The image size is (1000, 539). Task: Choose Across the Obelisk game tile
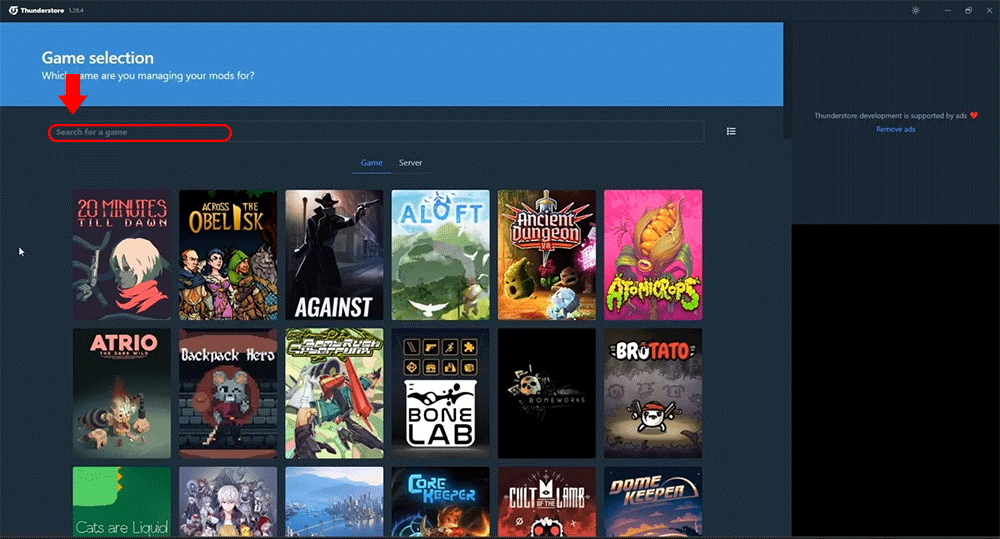tap(228, 254)
